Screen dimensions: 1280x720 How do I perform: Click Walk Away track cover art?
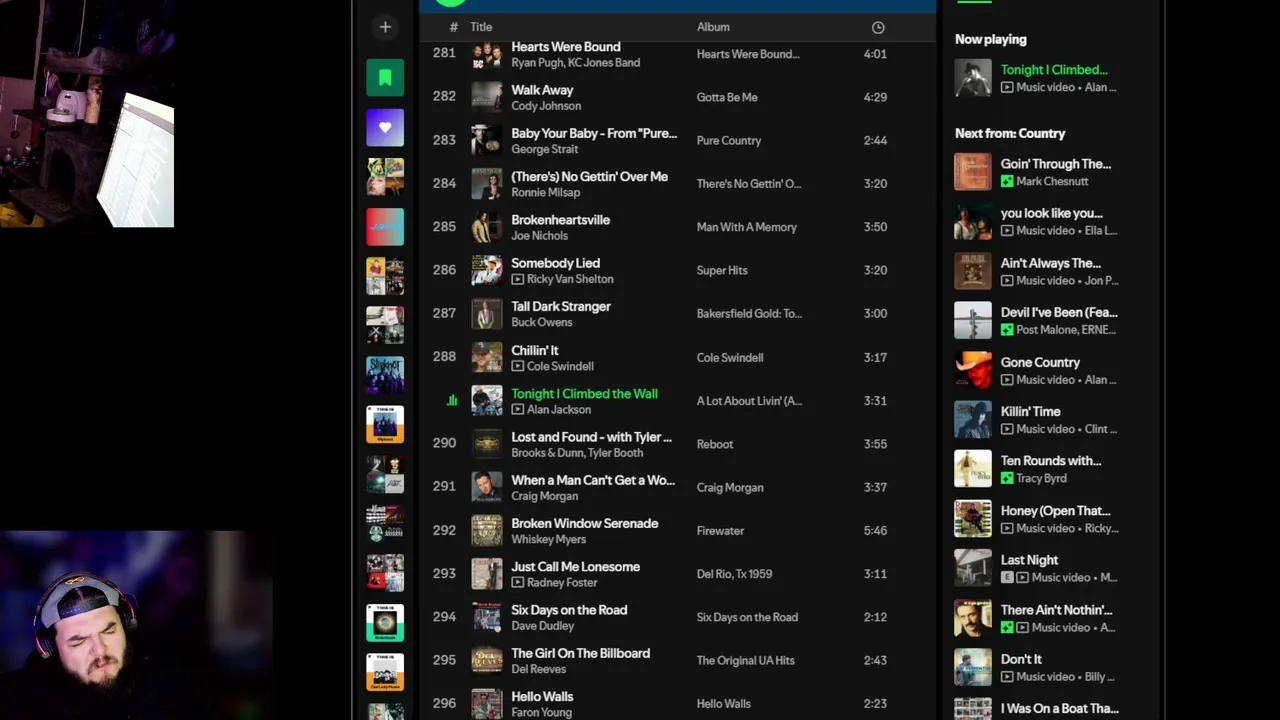(x=487, y=97)
